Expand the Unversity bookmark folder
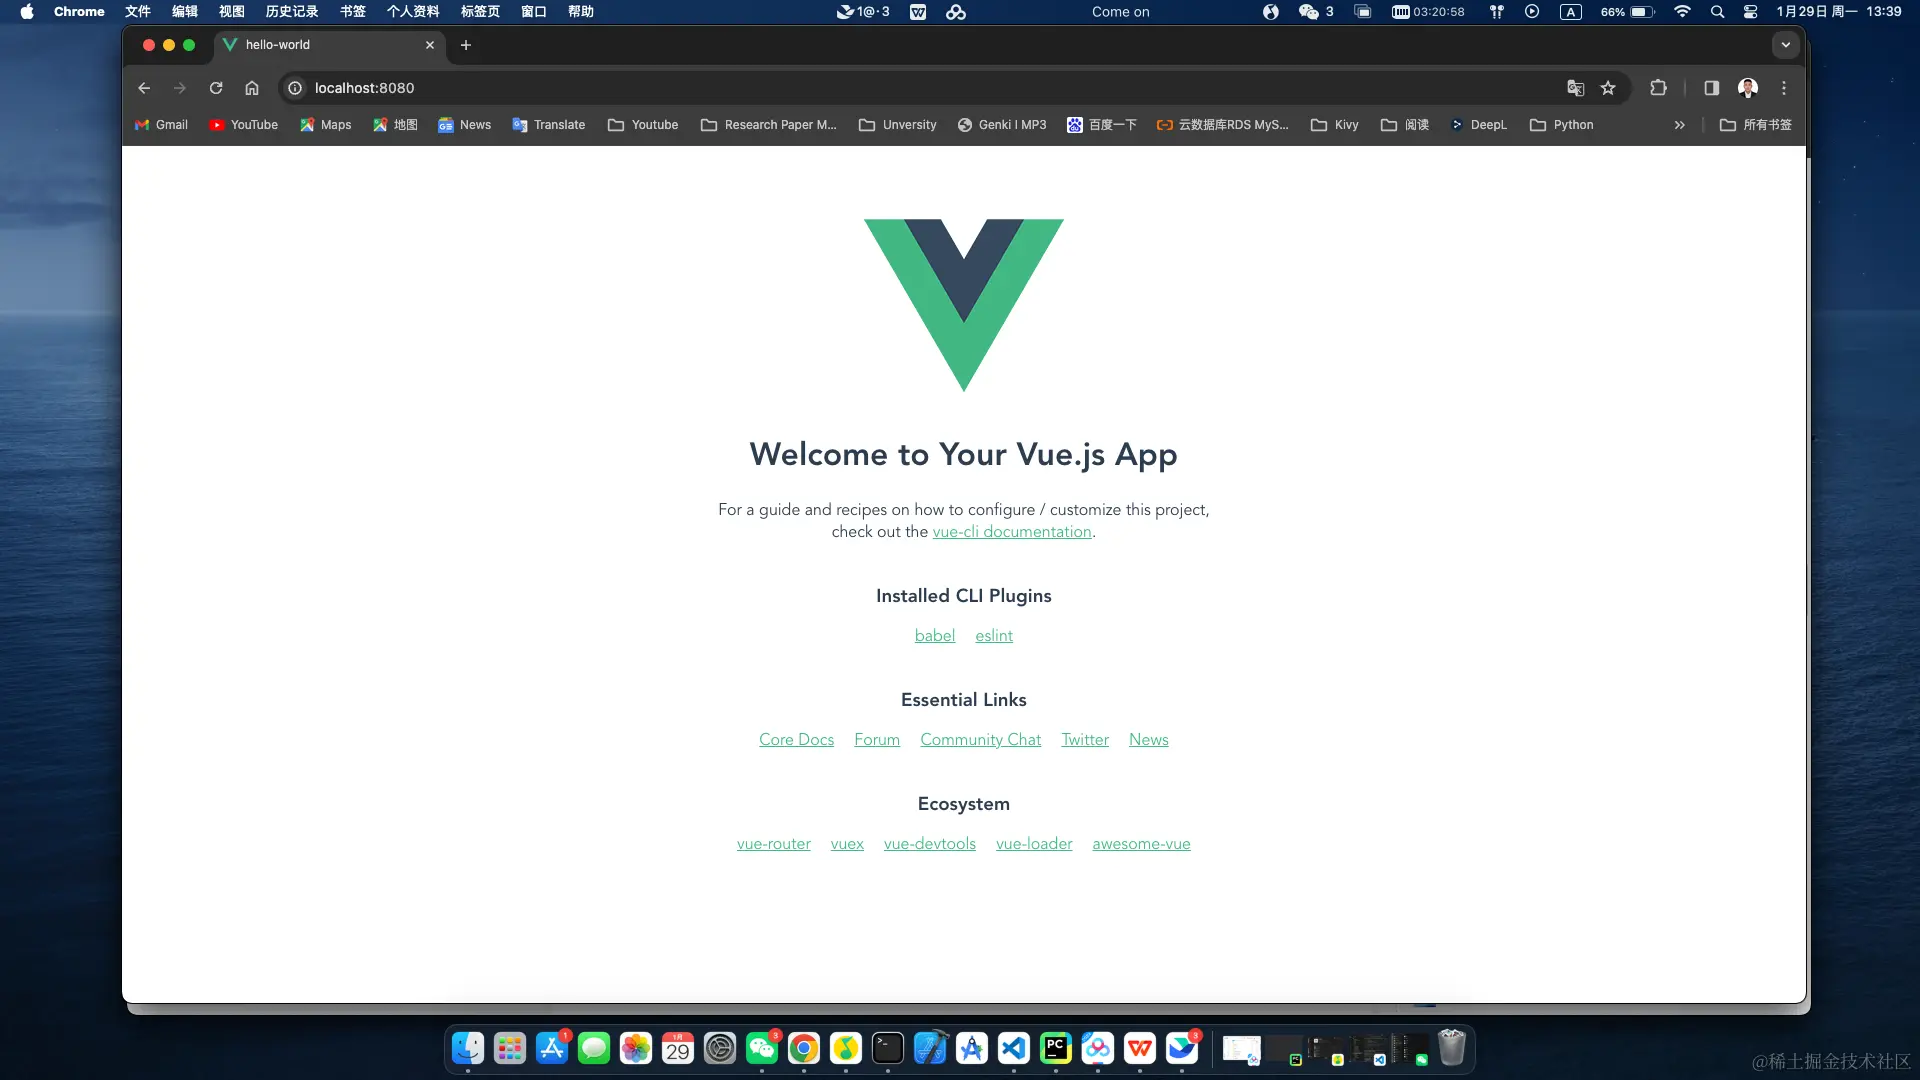 [898, 125]
